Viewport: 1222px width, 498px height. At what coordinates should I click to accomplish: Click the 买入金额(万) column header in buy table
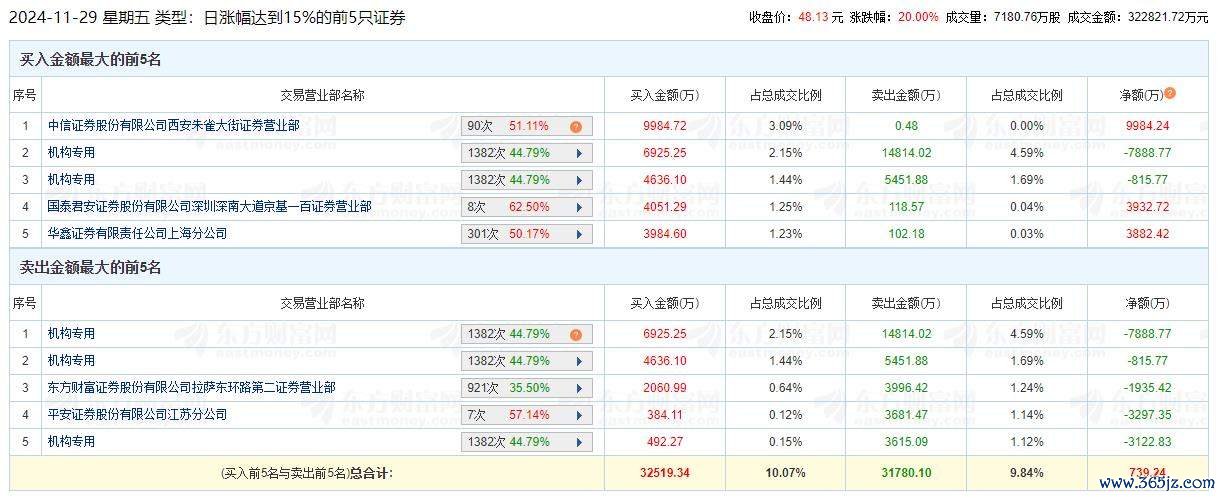tap(664, 96)
